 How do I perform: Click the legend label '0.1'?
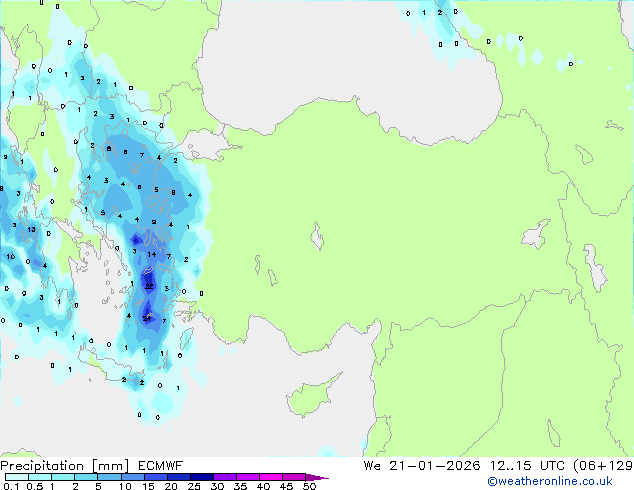click(x=11, y=486)
